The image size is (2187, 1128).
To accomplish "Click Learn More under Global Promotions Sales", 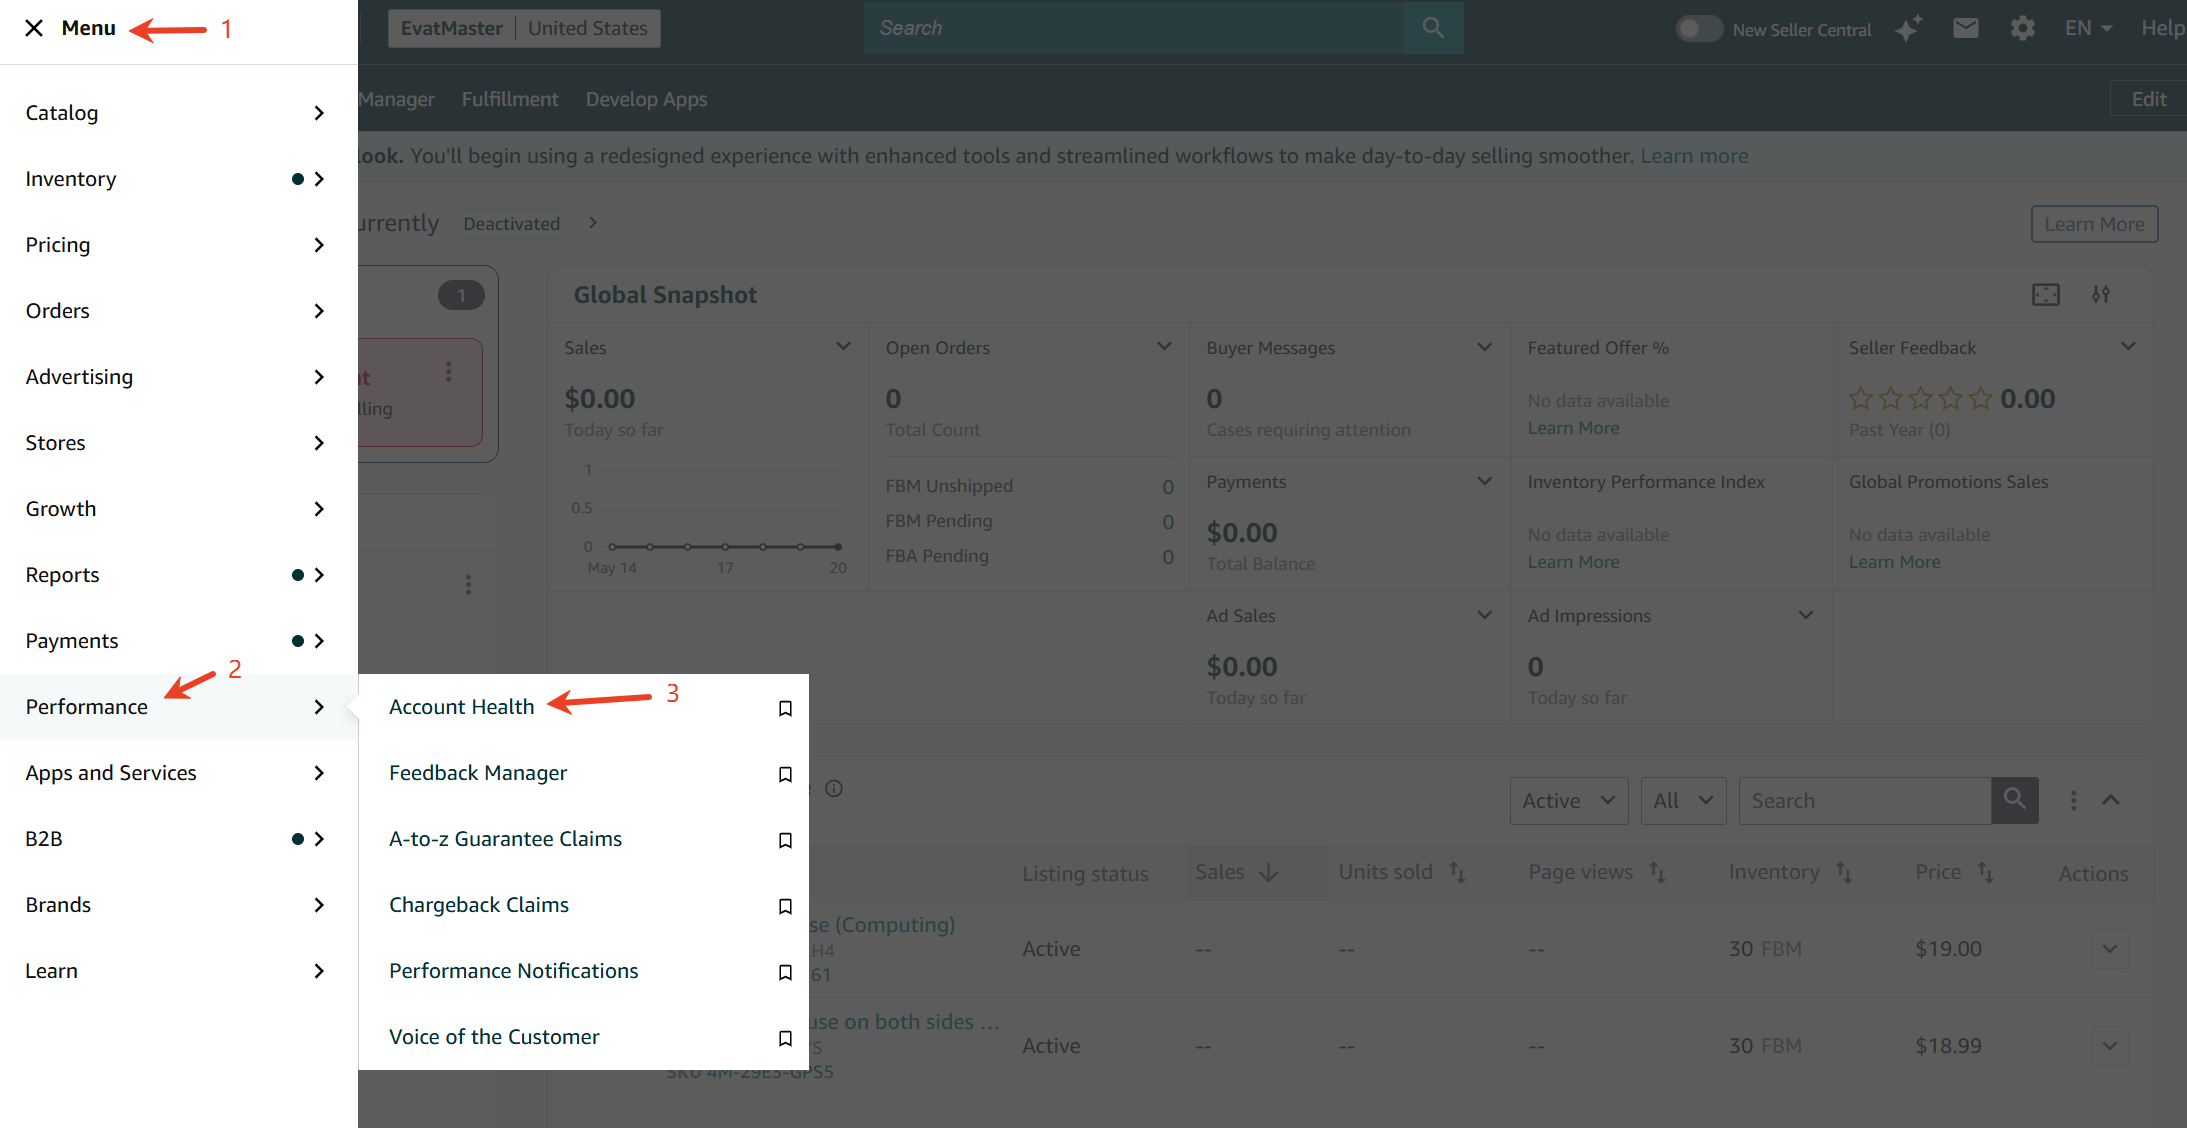I will [1894, 562].
